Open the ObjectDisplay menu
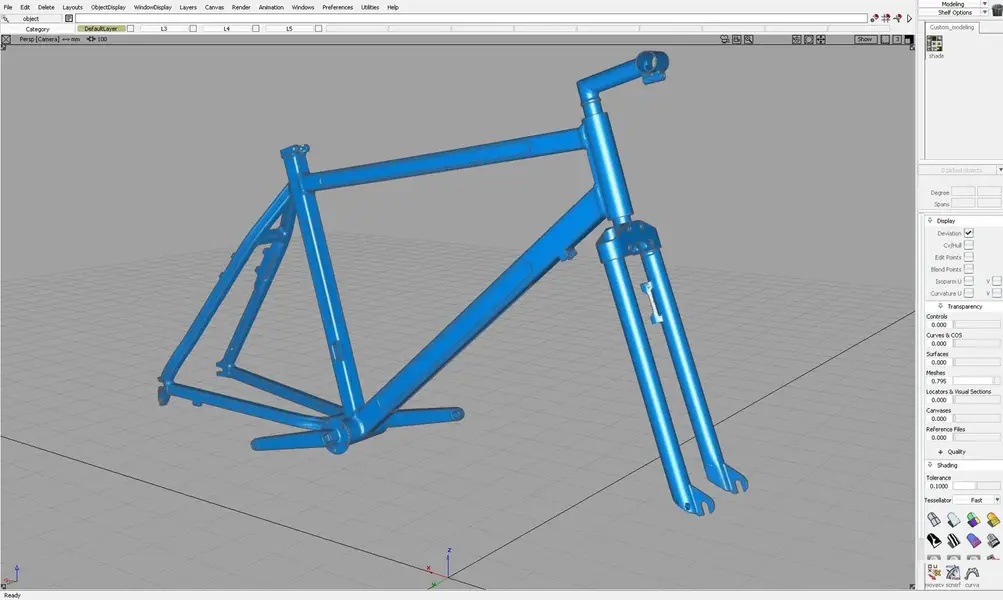 [108, 7]
